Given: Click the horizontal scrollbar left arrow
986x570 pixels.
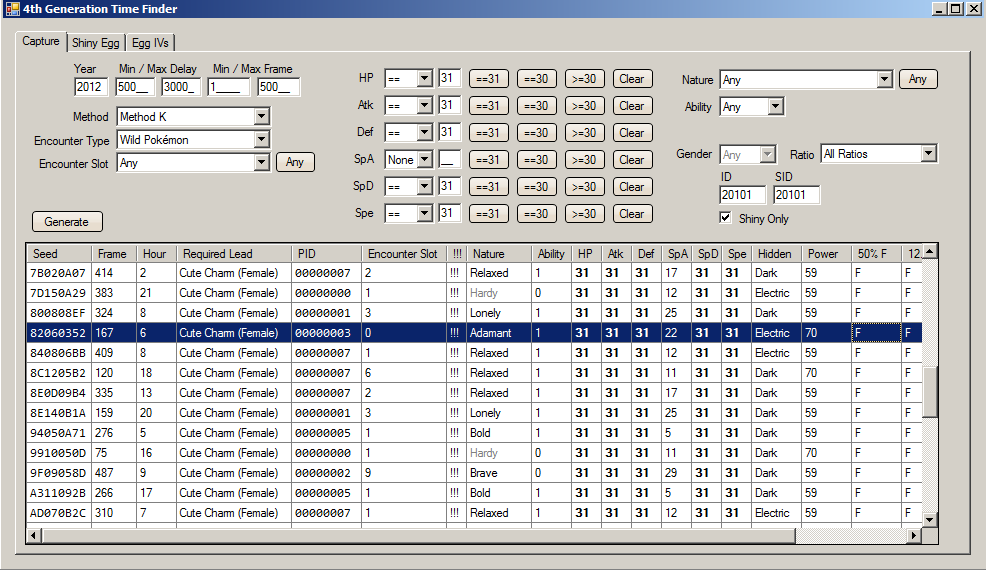Looking at the screenshot, I should 34,535.
